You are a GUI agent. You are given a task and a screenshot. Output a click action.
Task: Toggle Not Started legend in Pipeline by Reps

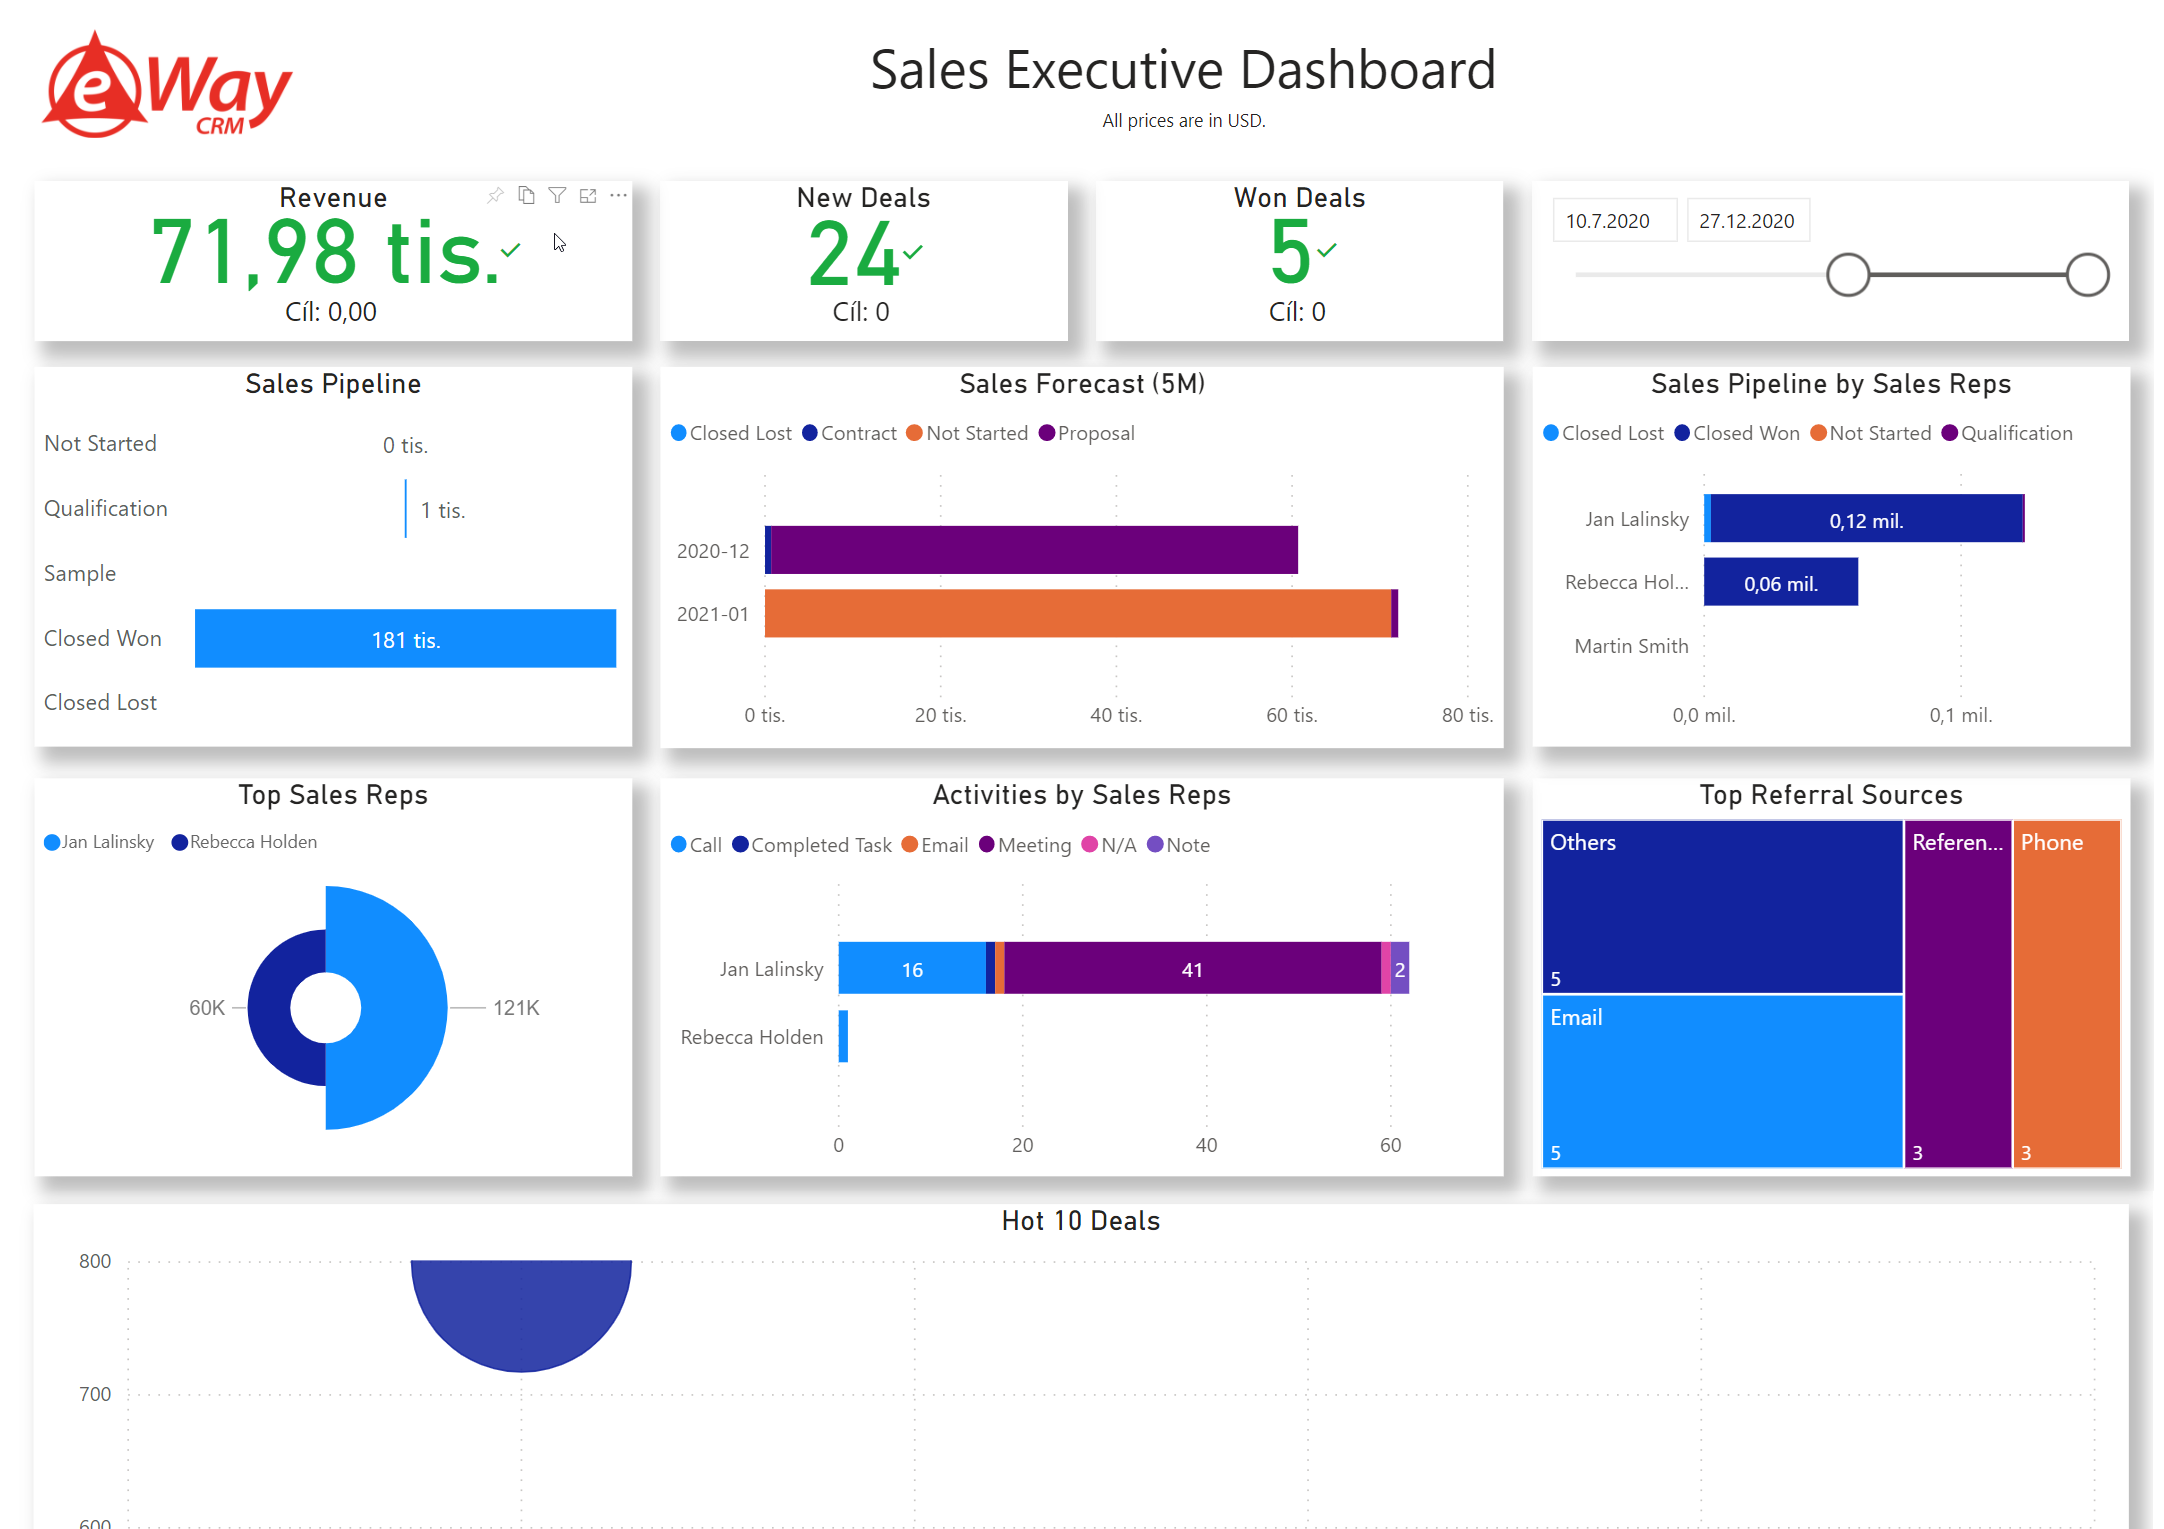[x=1871, y=433]
